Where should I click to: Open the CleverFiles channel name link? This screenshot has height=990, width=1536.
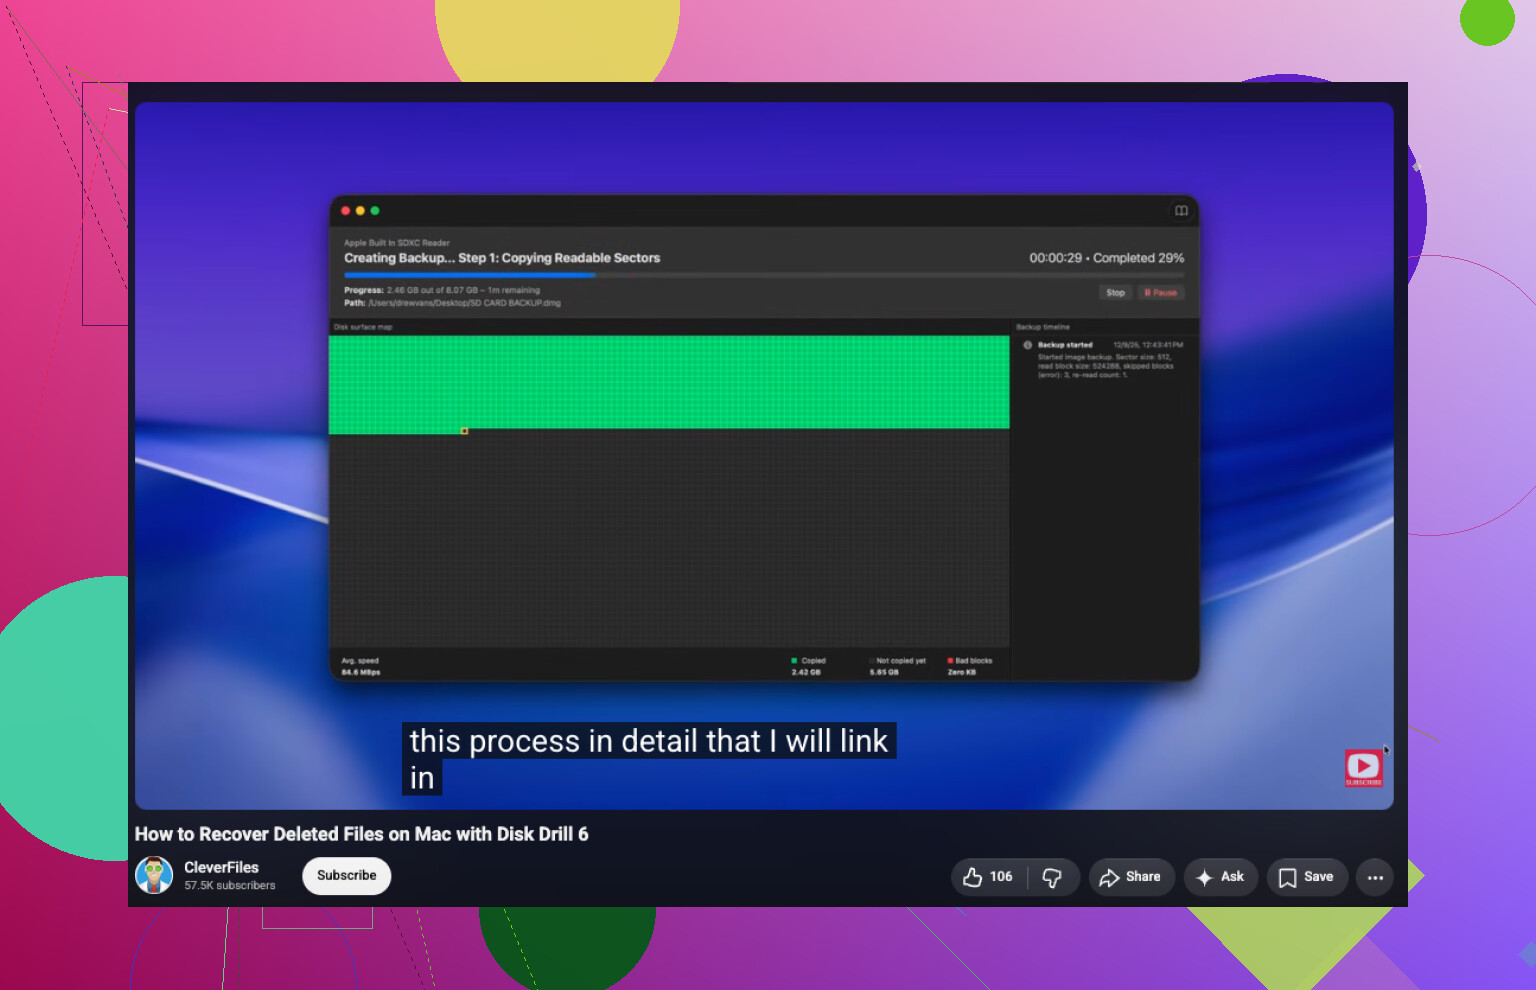tap(221, 867)
